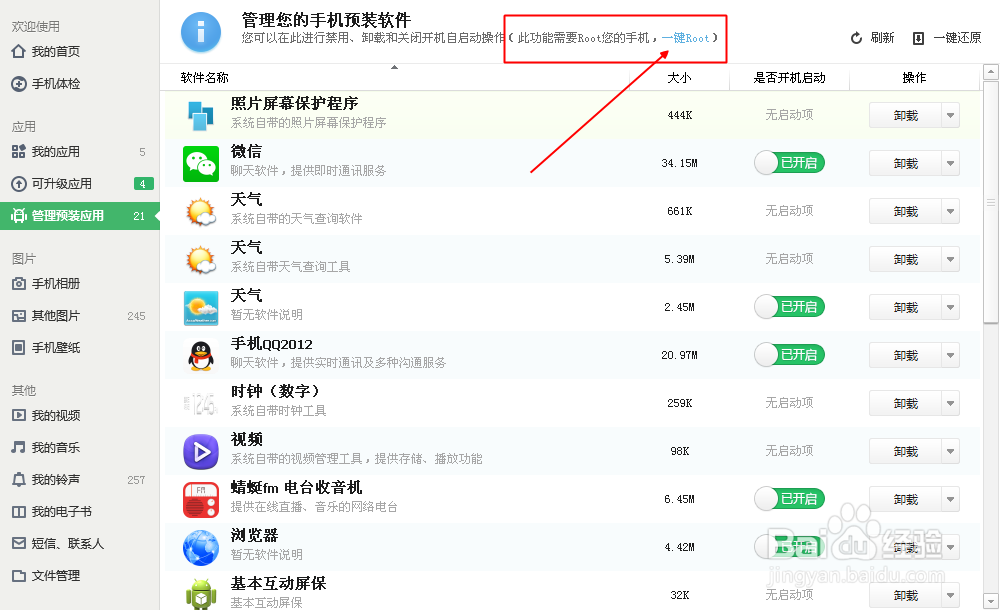The width and height of the screenshot is (1000, 610).
Task: Click the 刷新 refresh icon
Action: (856, 38)
